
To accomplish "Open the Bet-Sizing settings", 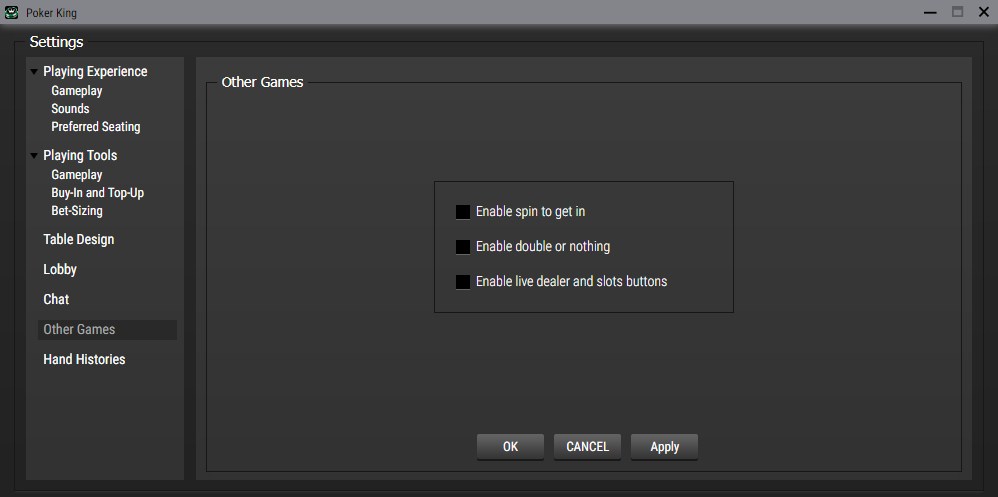I will [77, 211].
